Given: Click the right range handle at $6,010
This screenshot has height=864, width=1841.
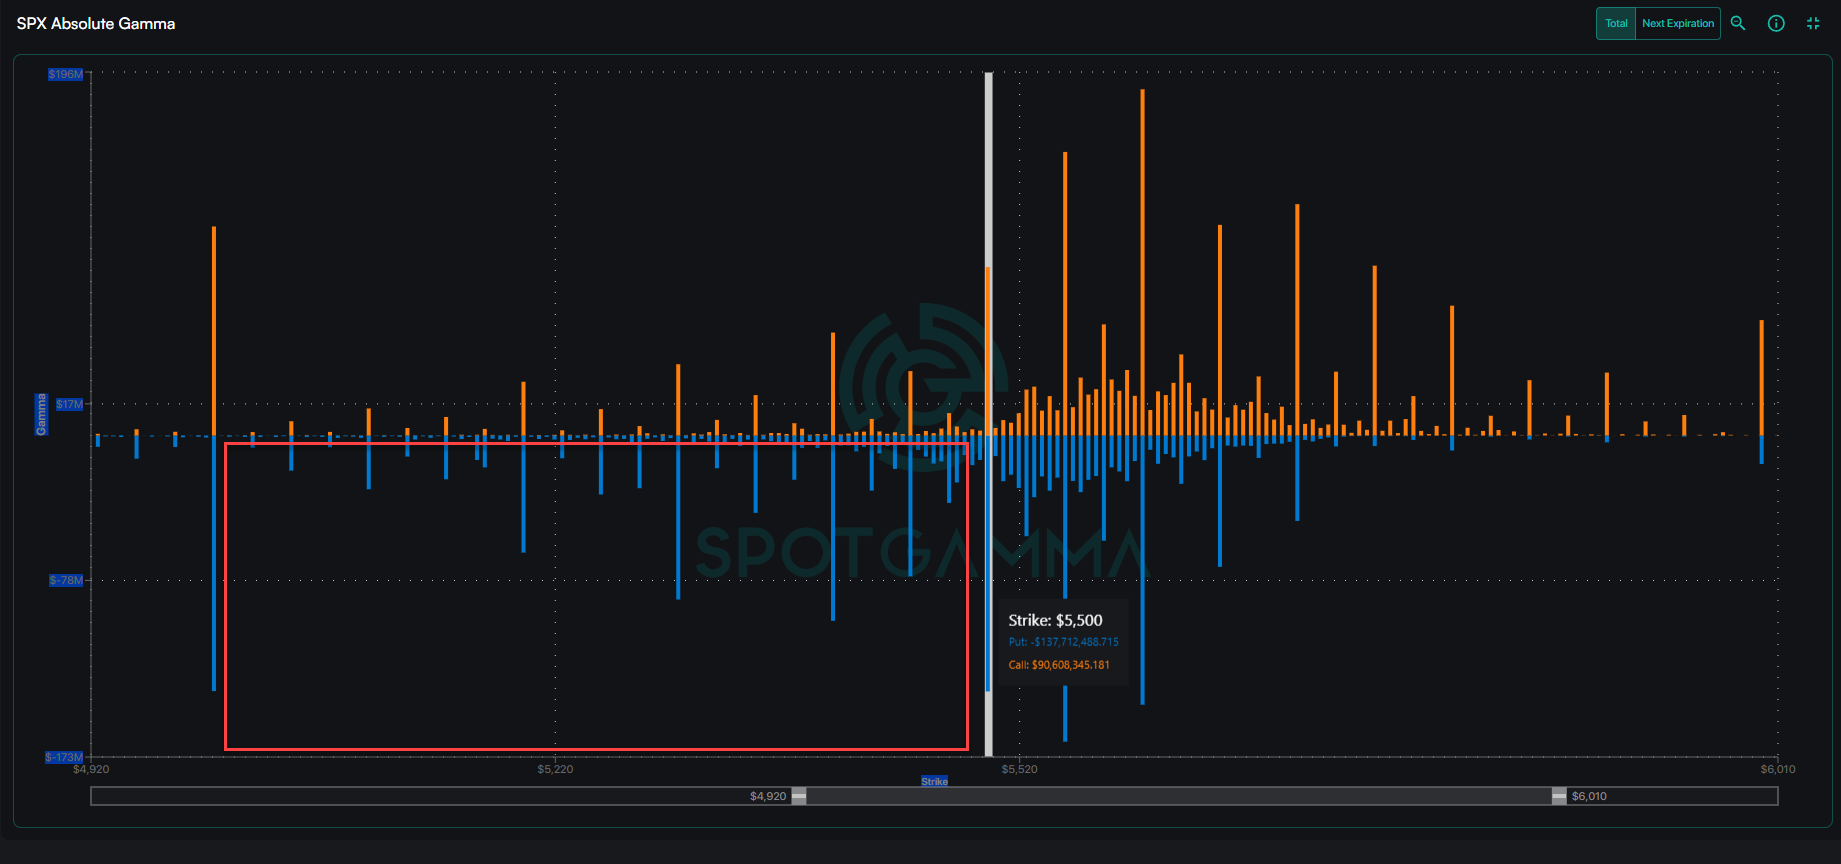Looking at the screenshot, I should point(1559,796).
